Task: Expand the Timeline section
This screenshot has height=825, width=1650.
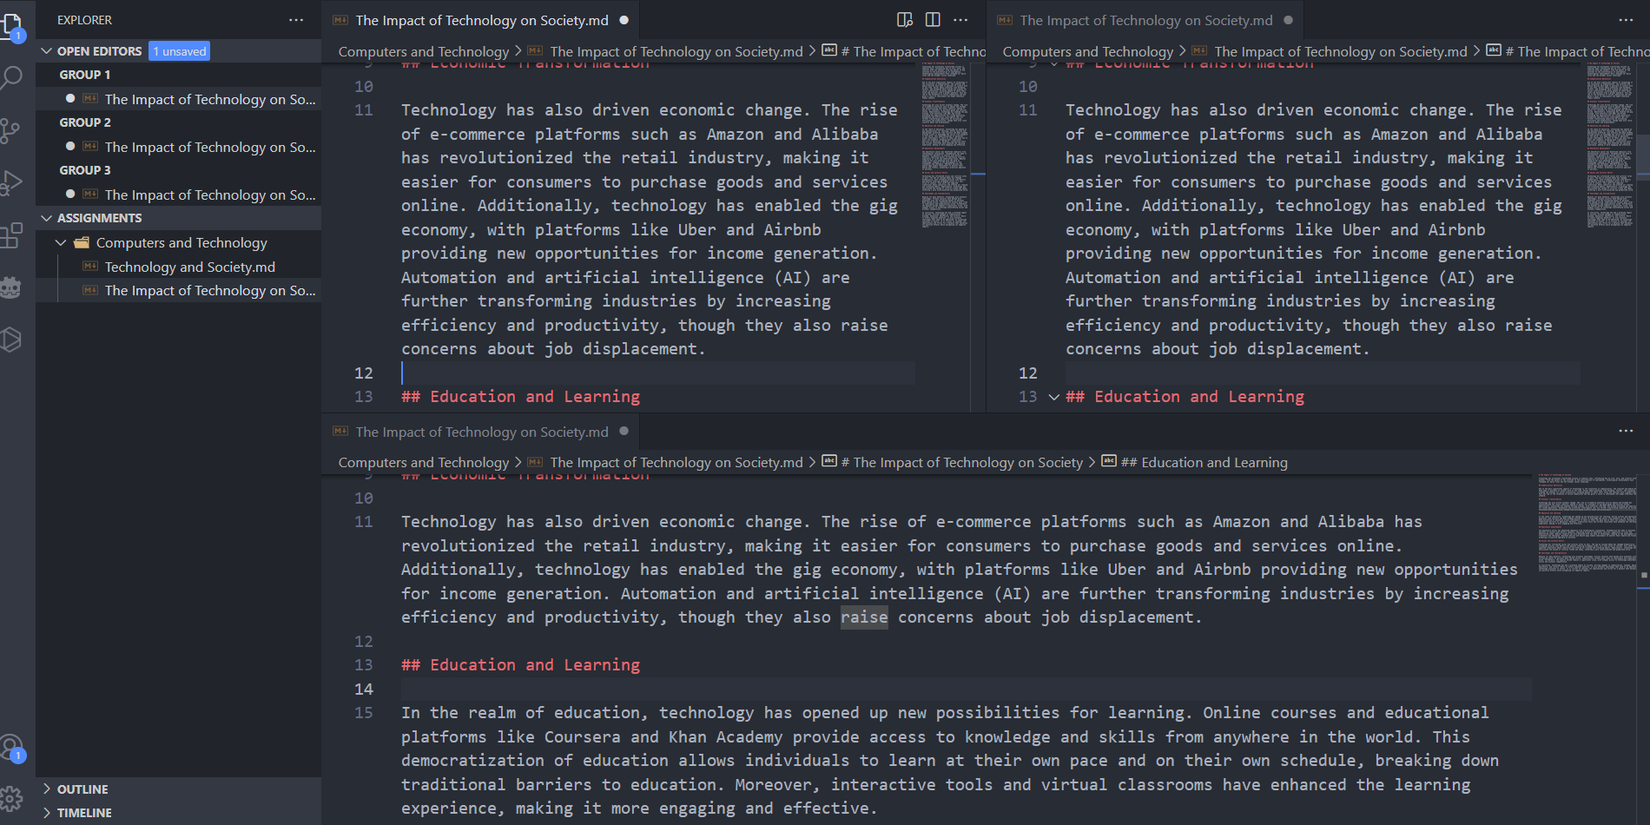Action: click(x=46, y=813)
